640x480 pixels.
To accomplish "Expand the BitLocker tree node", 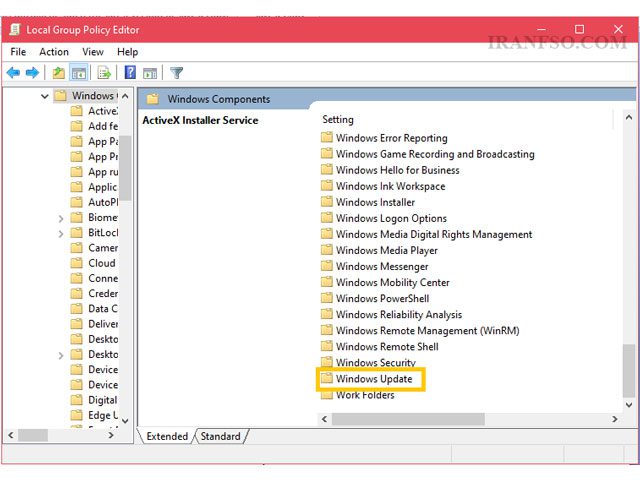I will (x=61, y=233).
